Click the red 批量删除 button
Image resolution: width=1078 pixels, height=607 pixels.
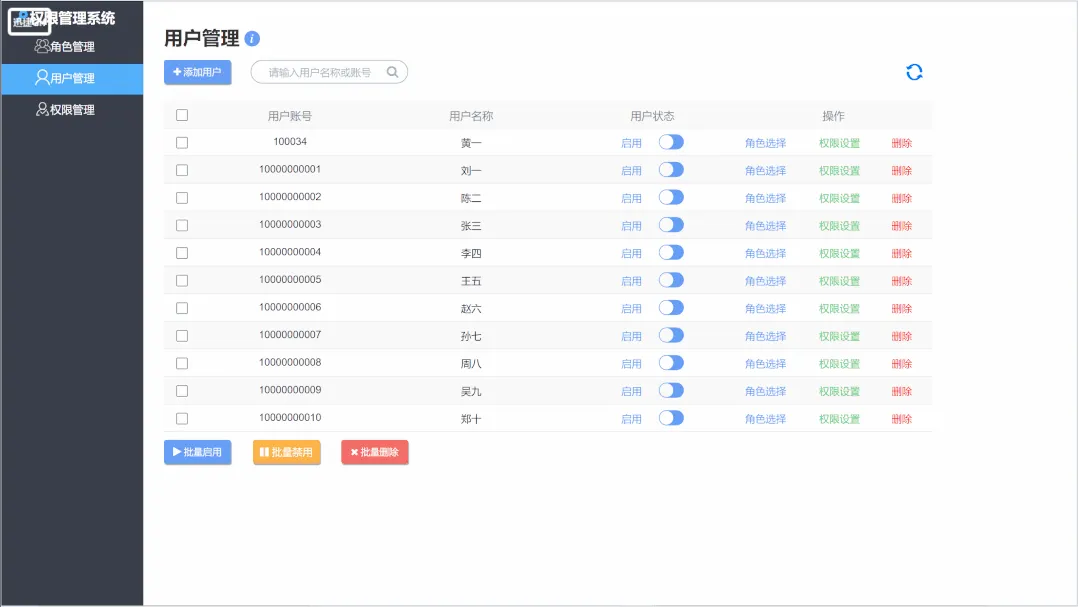click(x=375, y=452)
